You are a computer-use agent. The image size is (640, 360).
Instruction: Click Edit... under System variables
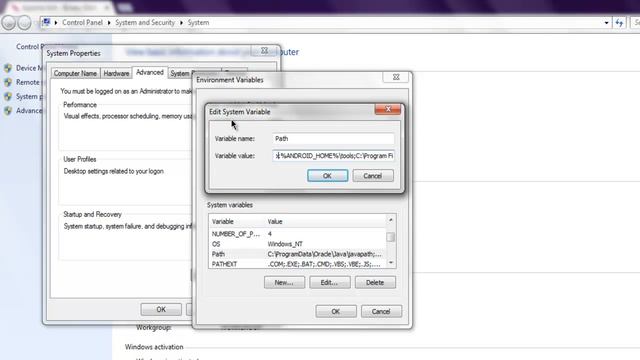point(329,282)
